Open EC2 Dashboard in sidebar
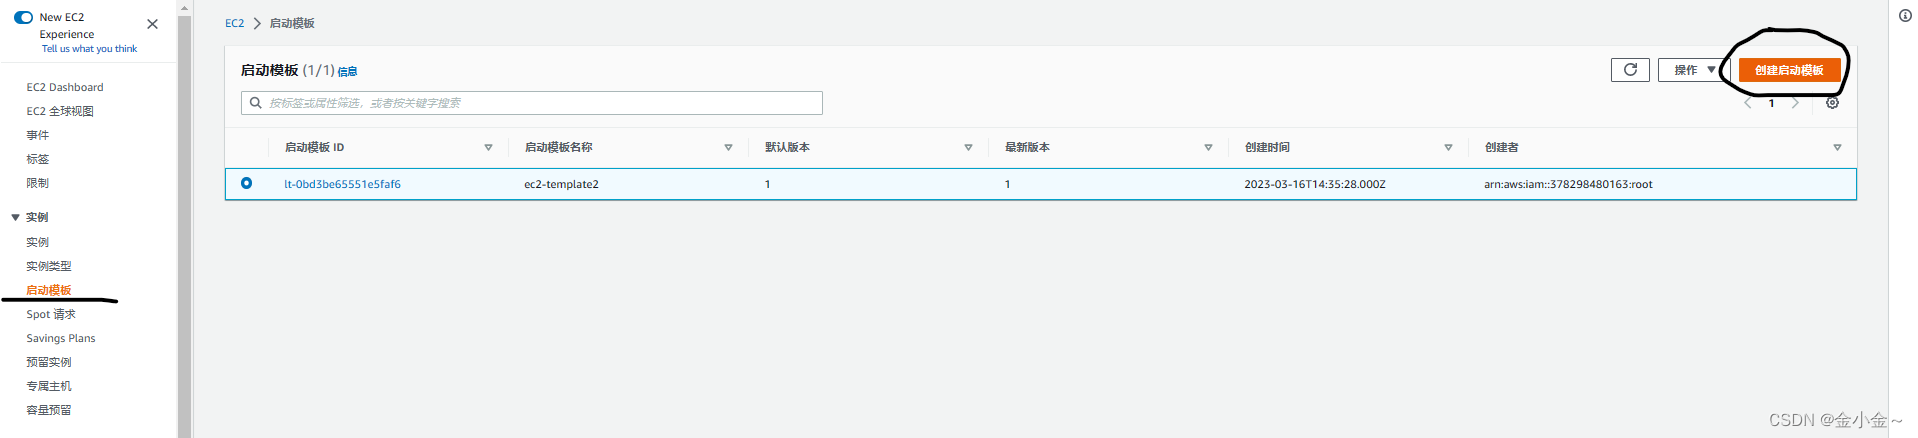Viewport: 1918px width, 438px height. pyautogui.click(x=65, y=87)
